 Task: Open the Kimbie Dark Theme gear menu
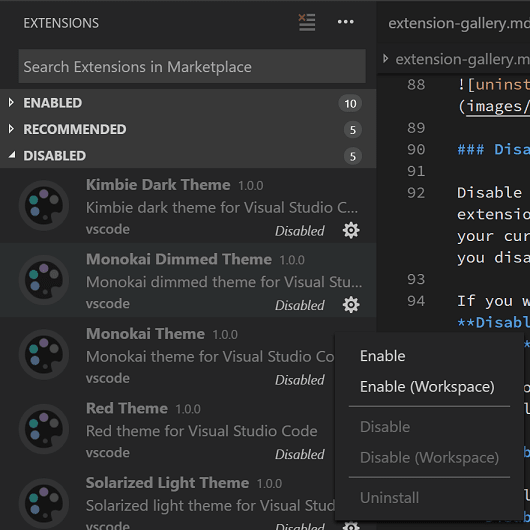pyautogui.click(x=351, y=231)
